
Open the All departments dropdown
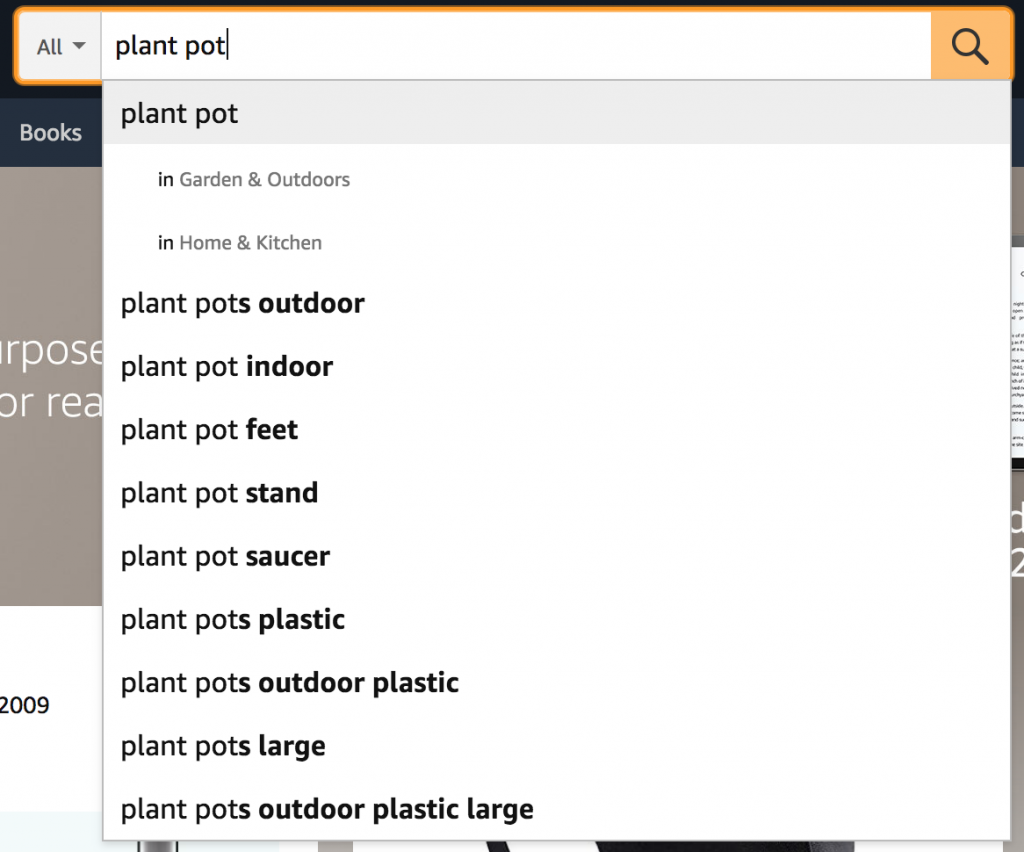coord(60,47)
